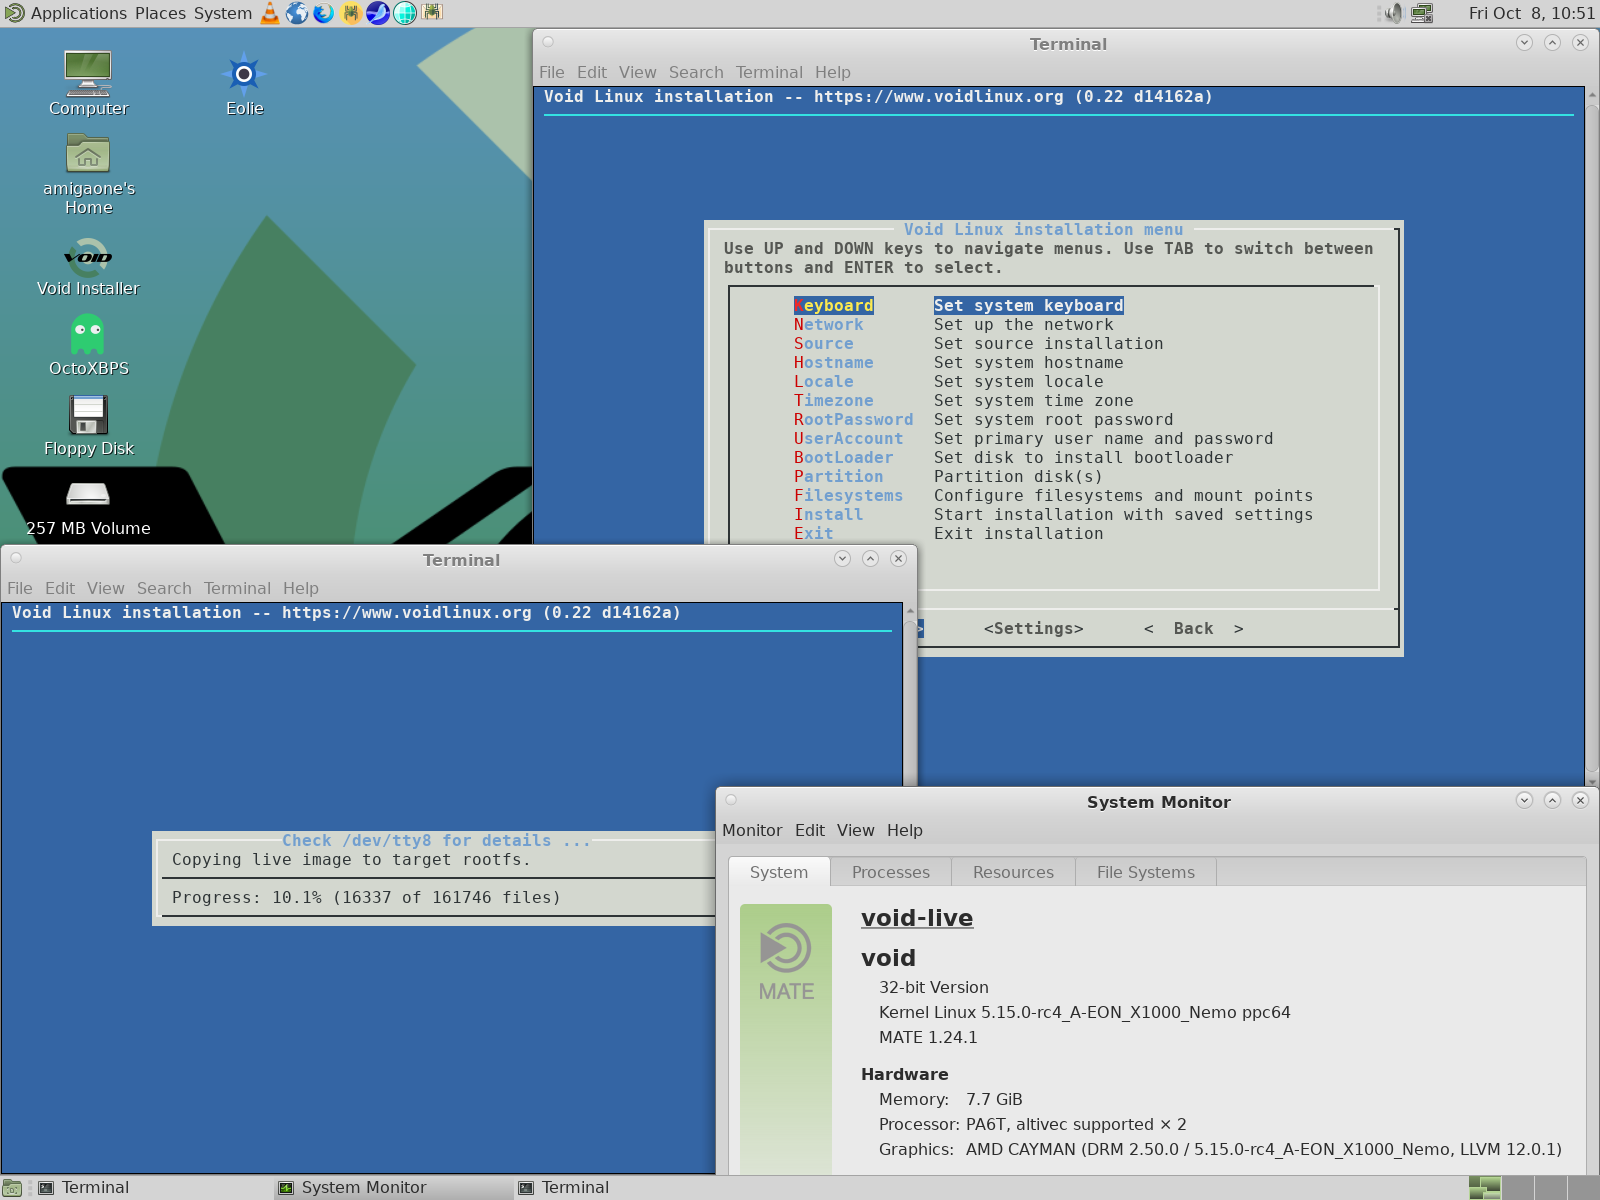Open the System menu in top panel
The width and height of the screenshot is (1600, 1200).
(223, 13)
